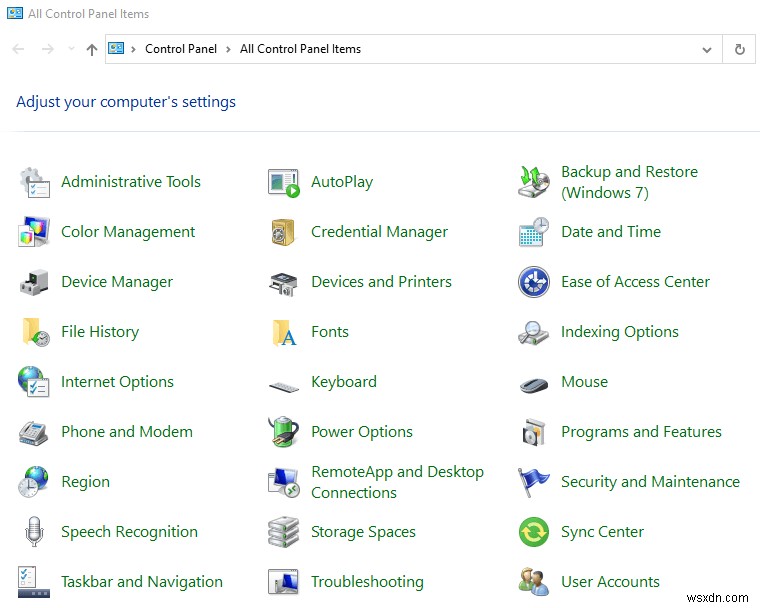Open the Fonts folder icon

[x=285, y=333]
